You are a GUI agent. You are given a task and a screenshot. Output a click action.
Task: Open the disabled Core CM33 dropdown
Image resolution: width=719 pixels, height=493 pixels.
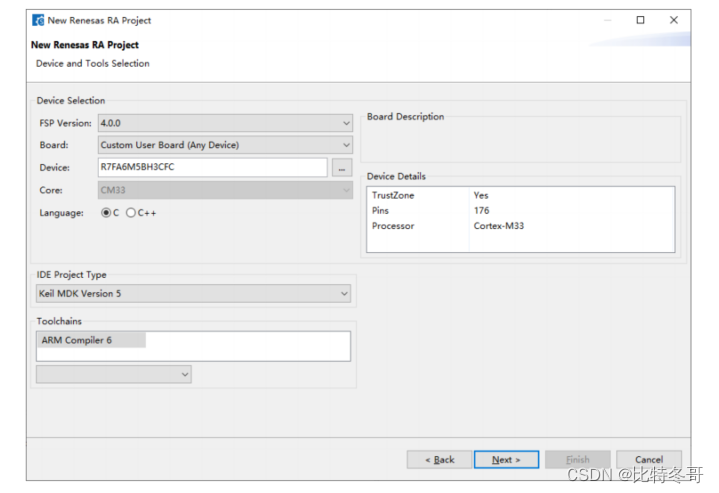click(x=225, y=190)
